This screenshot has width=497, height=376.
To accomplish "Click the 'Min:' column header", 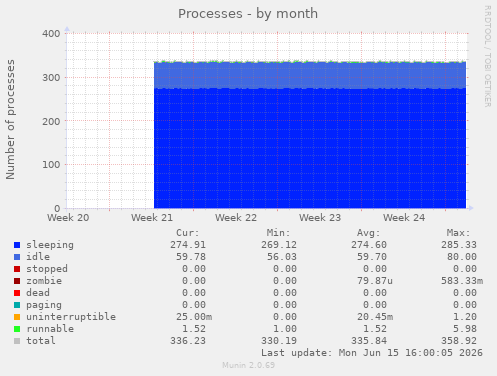I will click(278, 233).
